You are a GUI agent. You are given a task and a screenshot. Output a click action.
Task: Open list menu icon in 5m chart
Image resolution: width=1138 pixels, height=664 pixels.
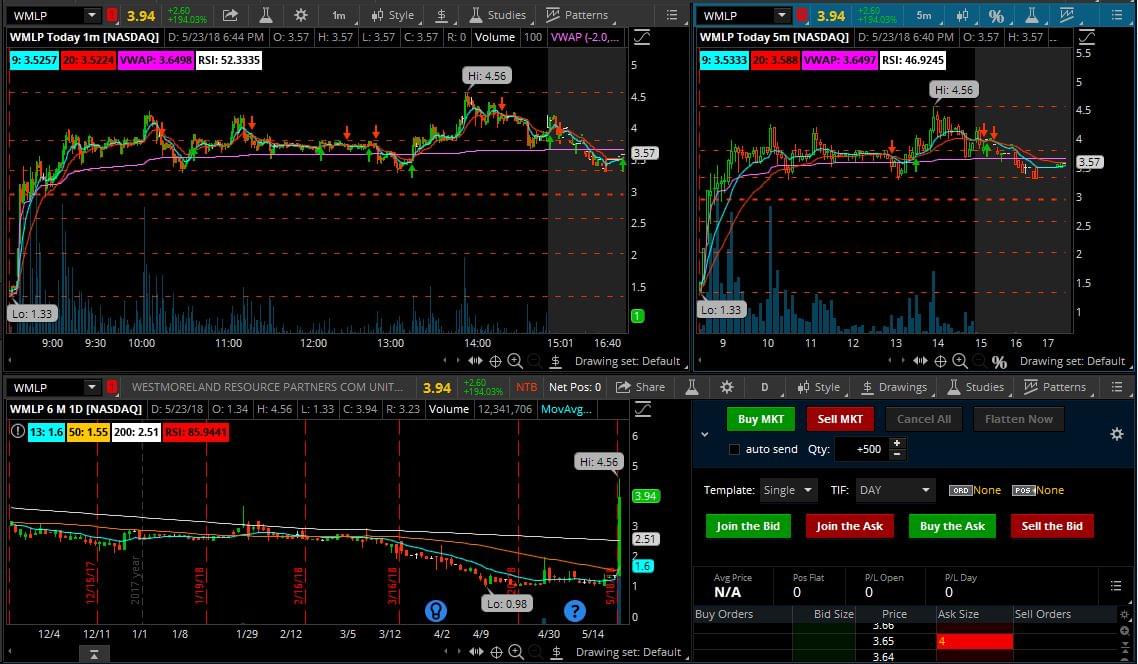point(1117,15)
